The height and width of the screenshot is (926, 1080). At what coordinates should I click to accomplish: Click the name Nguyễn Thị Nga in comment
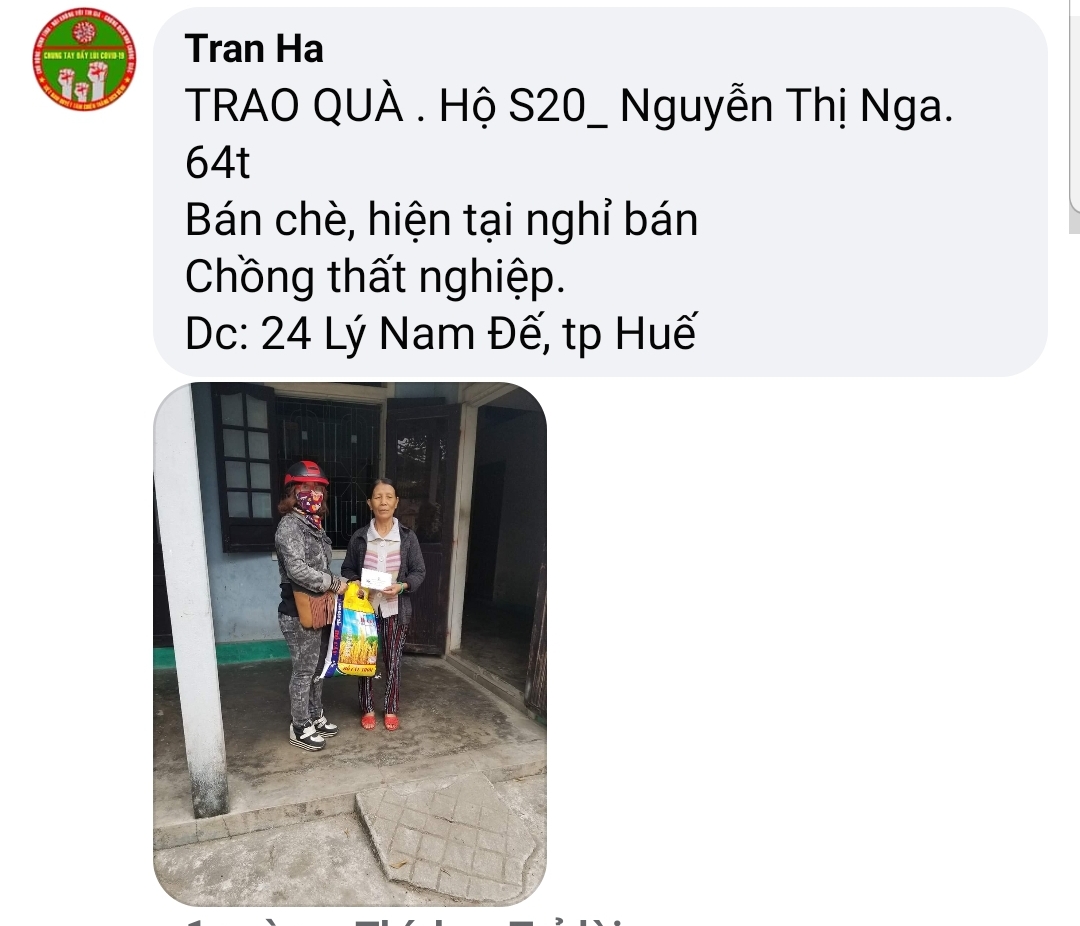[x=787, y=107]
